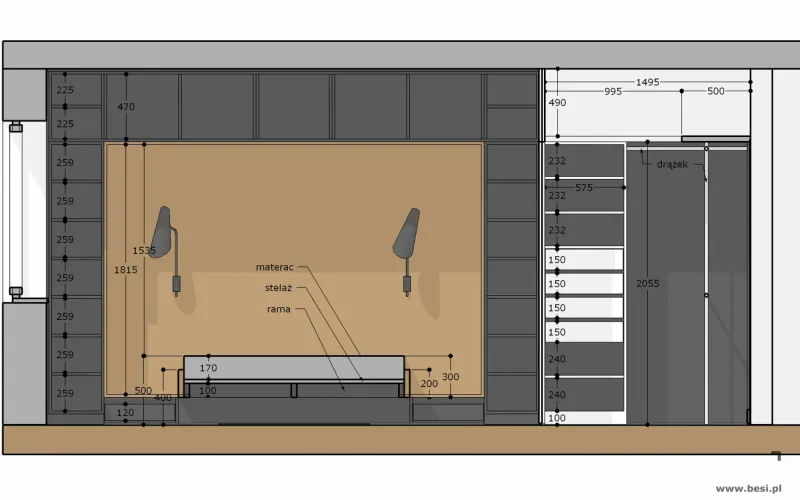The image size is (800, 500).
Task: Click the 575 shelf width dimension
Action: [584, 188]
